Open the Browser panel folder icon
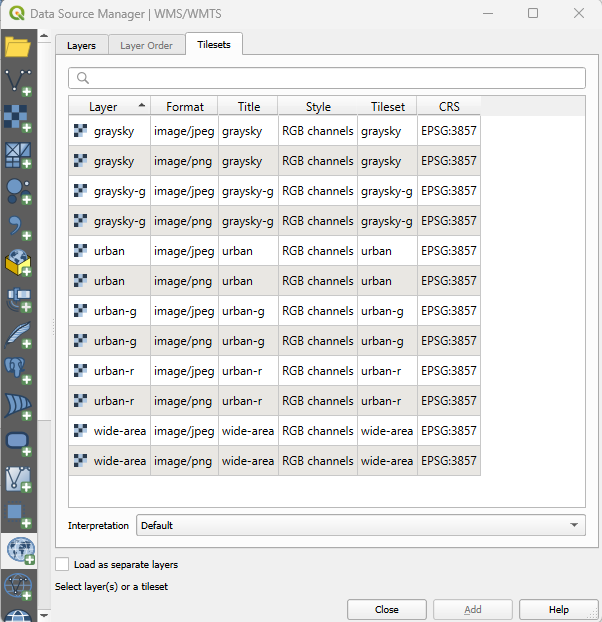This screenshot has width=602, height=622. (x=17, y=47)
